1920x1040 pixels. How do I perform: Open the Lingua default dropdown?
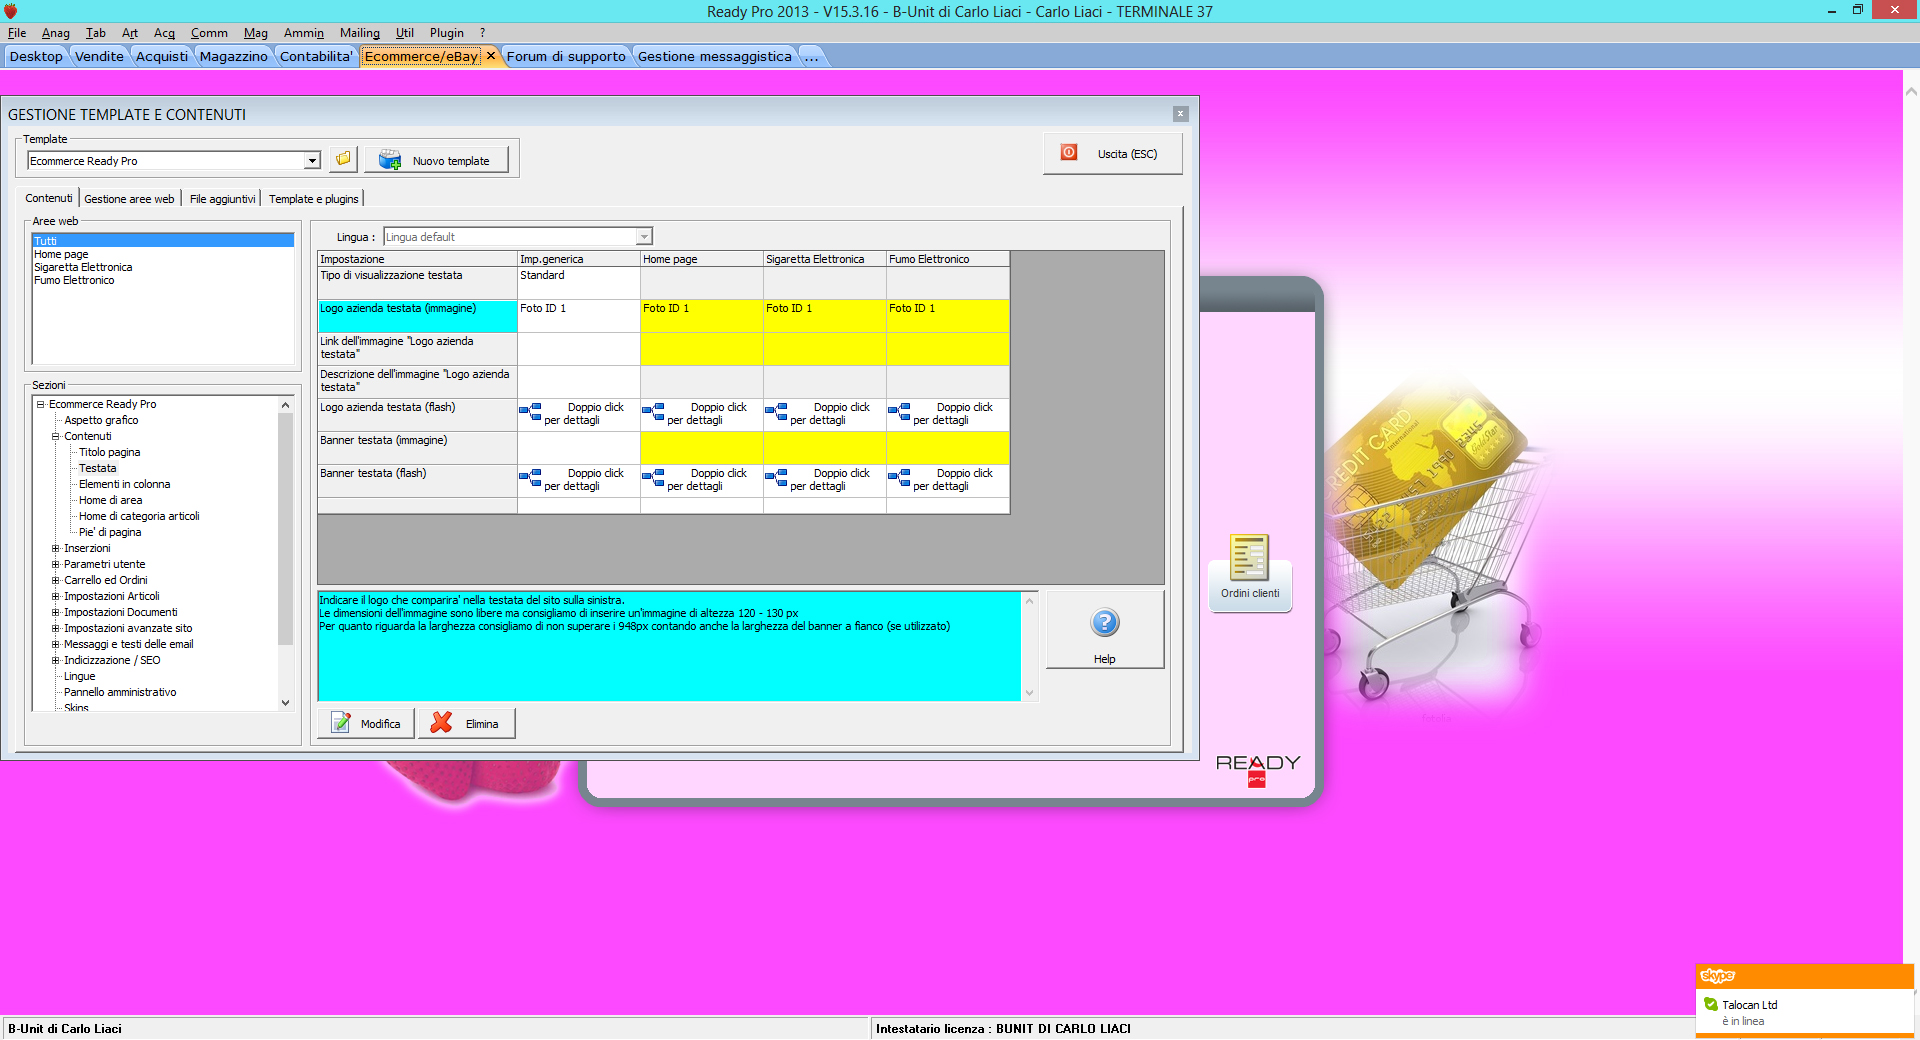click(x=644, y=237)
